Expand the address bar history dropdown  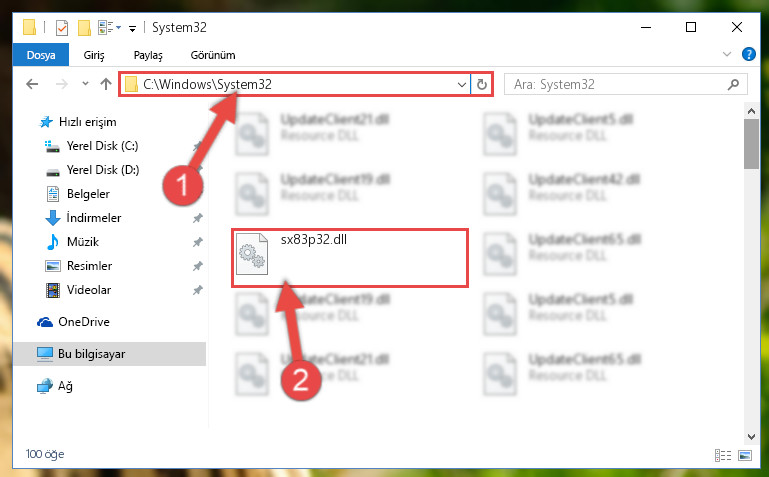pos(461,84)
